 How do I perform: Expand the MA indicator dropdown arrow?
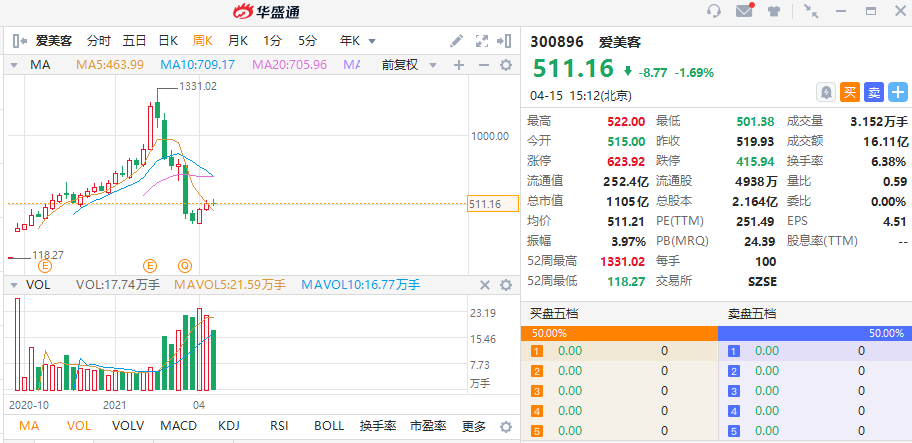click(14, 65)
